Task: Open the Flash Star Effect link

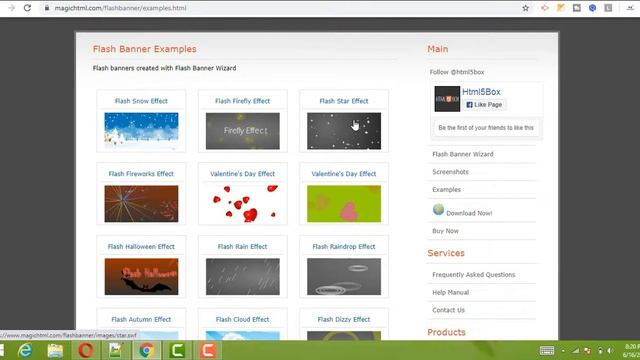Action: (344, 101)
